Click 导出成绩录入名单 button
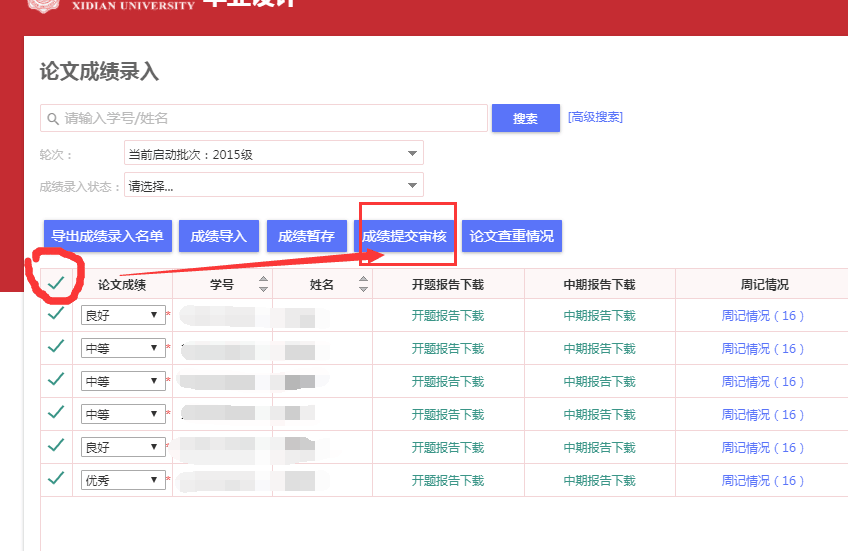The height and width of the screenshot is (551, 848). pos(107,236)
